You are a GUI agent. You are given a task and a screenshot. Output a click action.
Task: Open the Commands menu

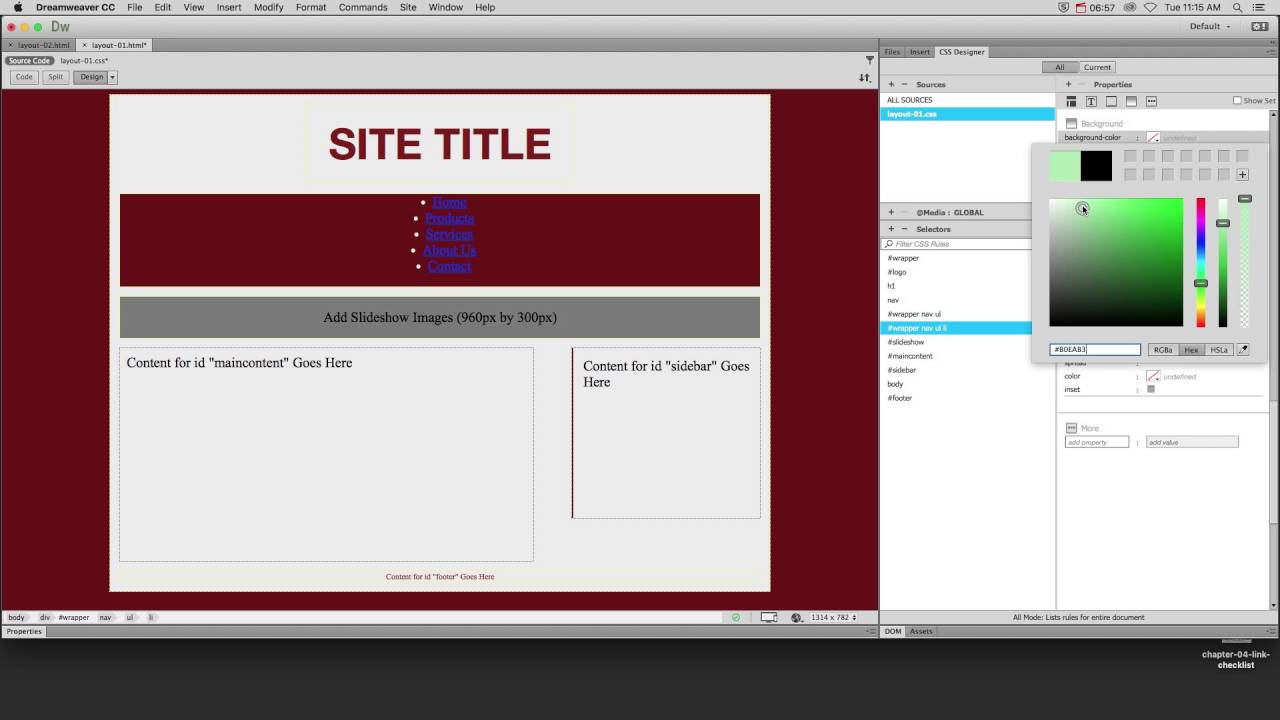click(363, 7)
